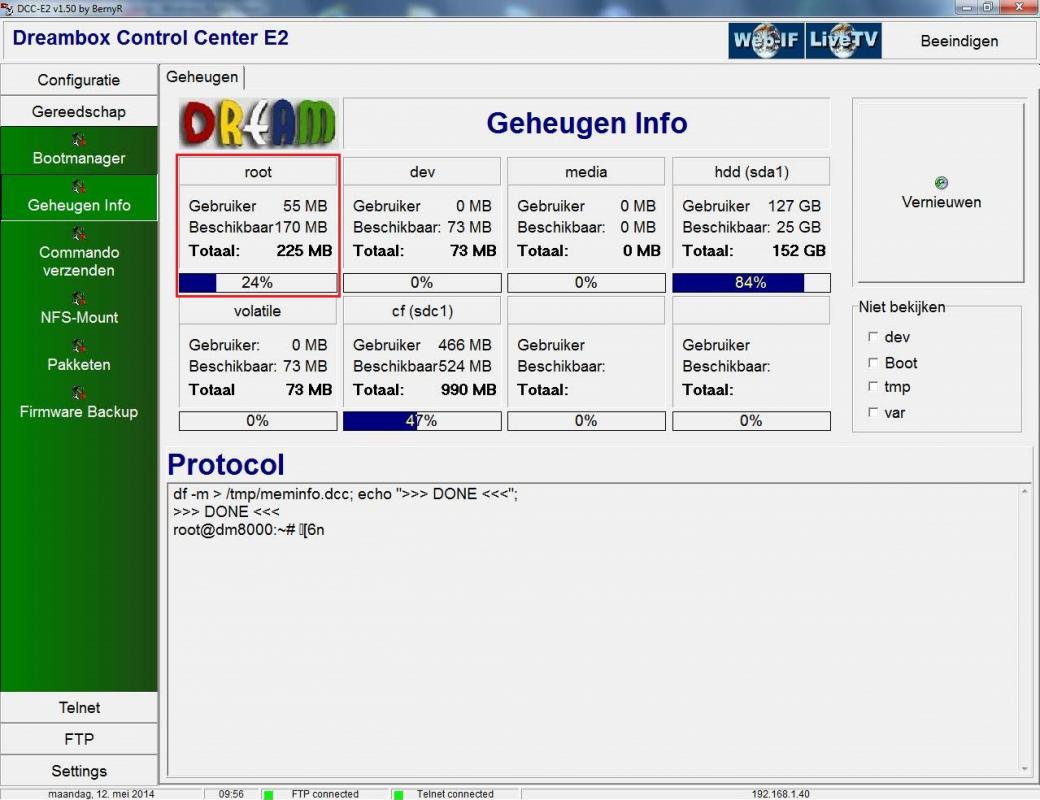Open the FTP section
1040x800 pixels.
click(x=79, y=739)
